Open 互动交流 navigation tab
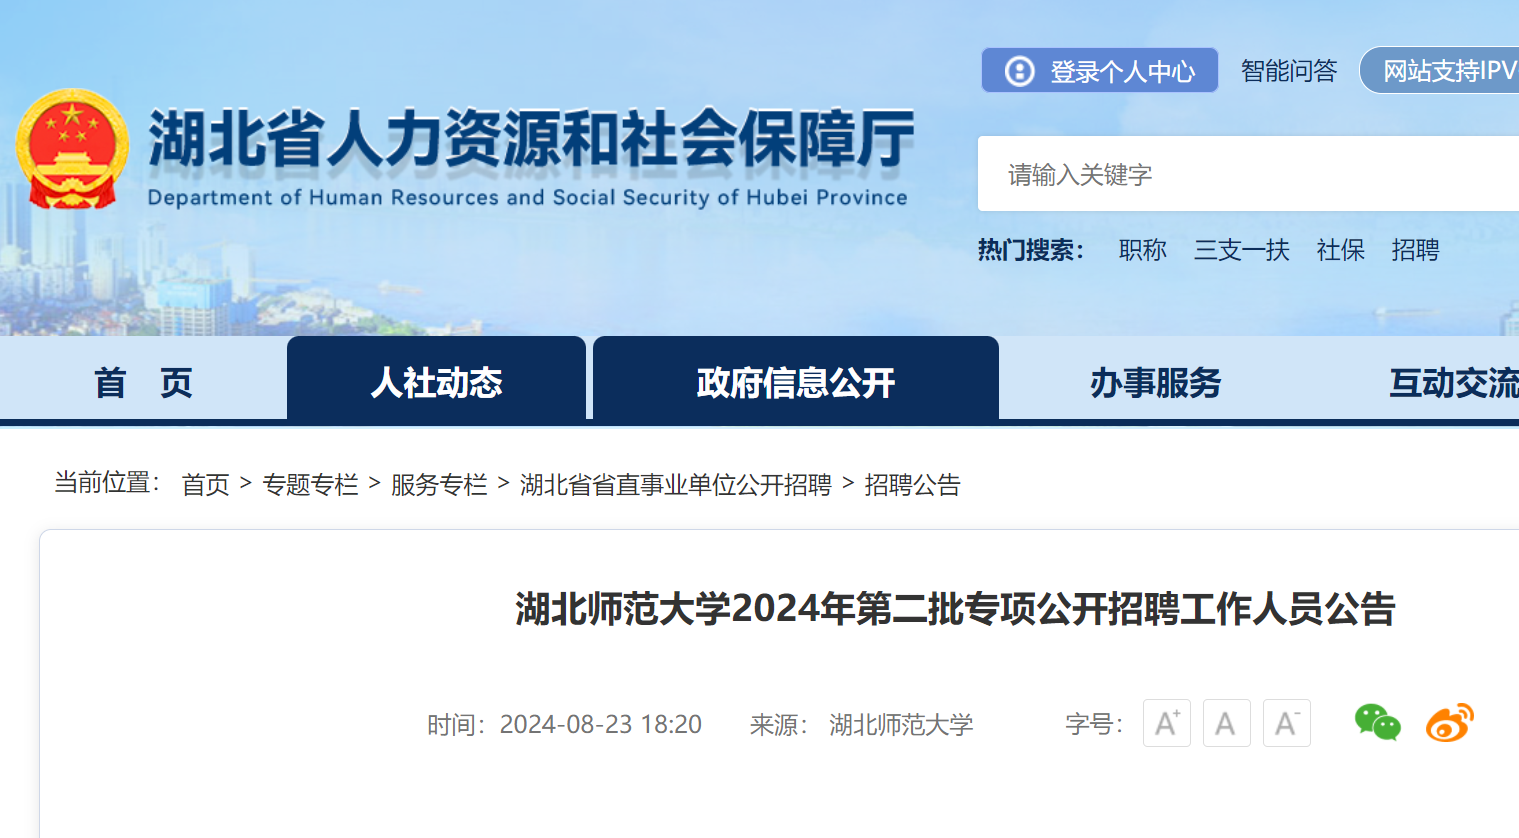 [x=1454, y=382]
